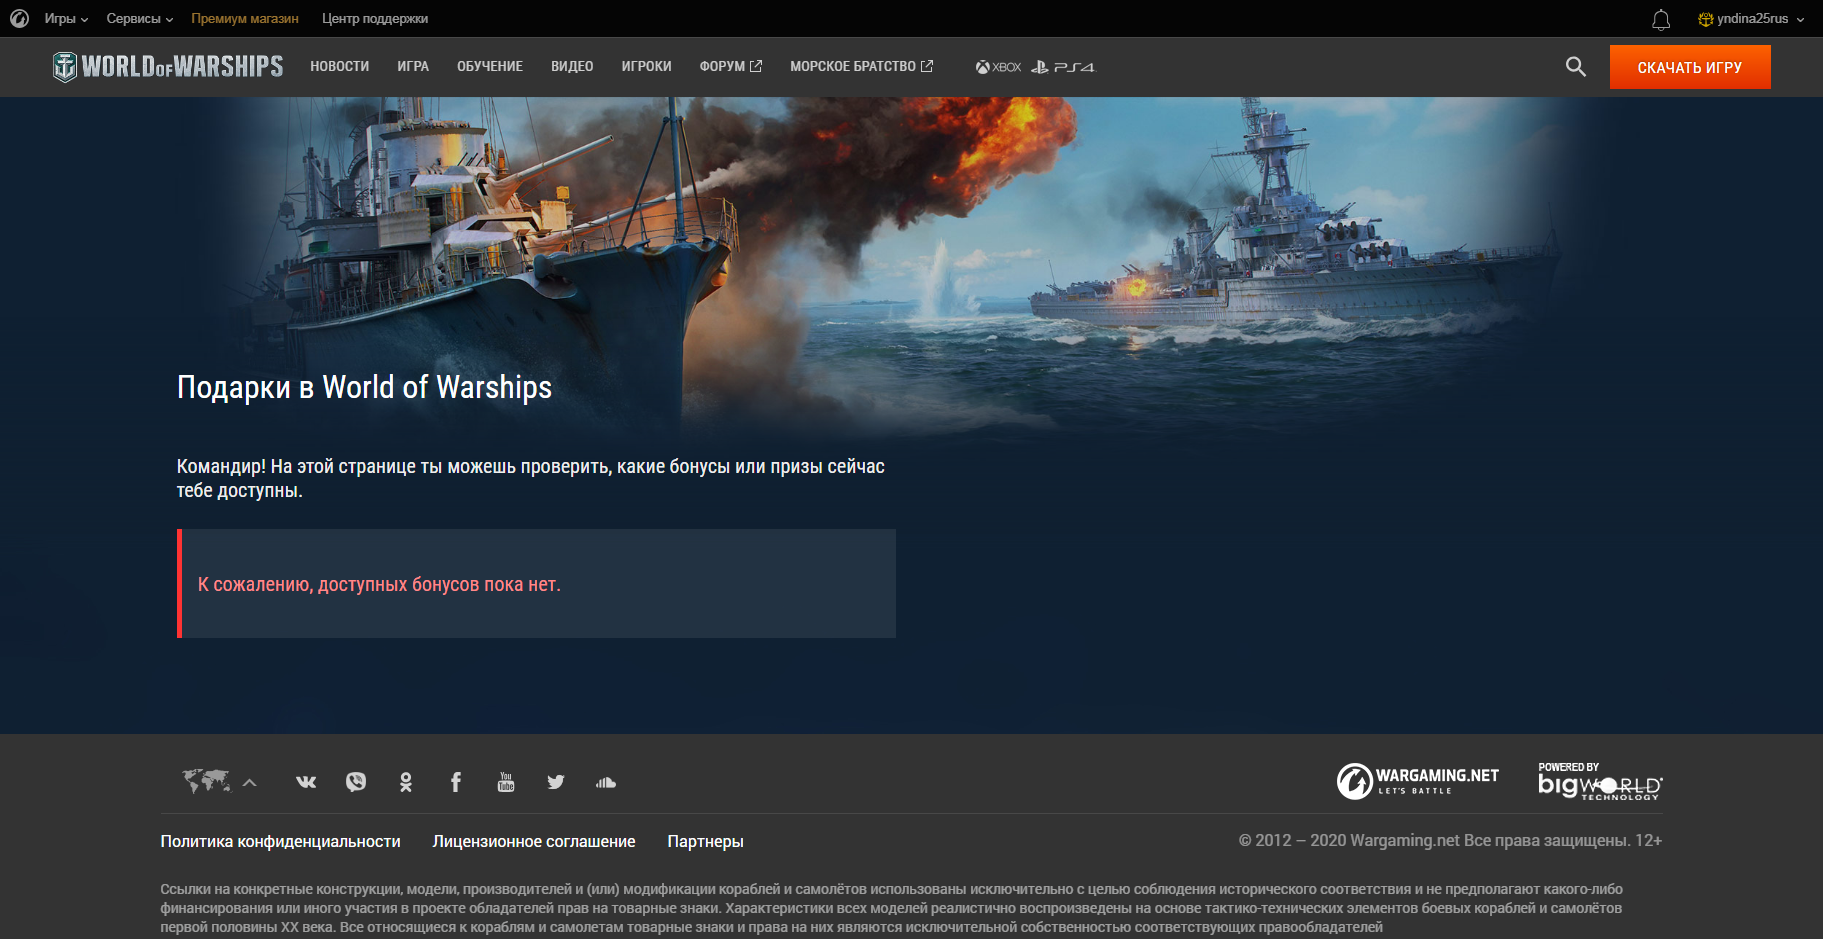Click the world map region icon
Viewport: 1823px width, 939px height.
(207, 780)
